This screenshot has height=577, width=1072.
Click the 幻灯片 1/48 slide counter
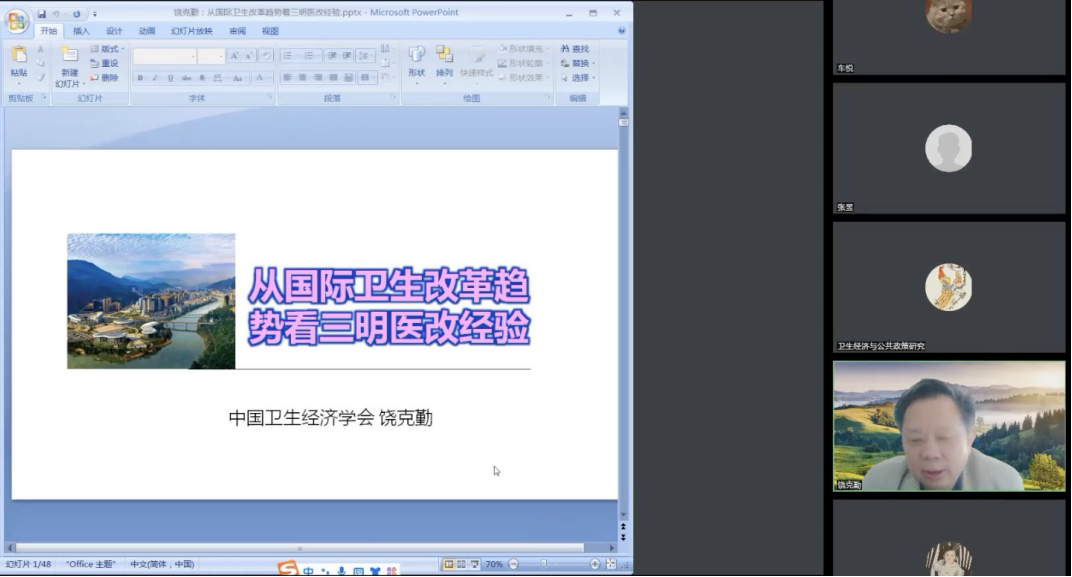pos(28,564)
